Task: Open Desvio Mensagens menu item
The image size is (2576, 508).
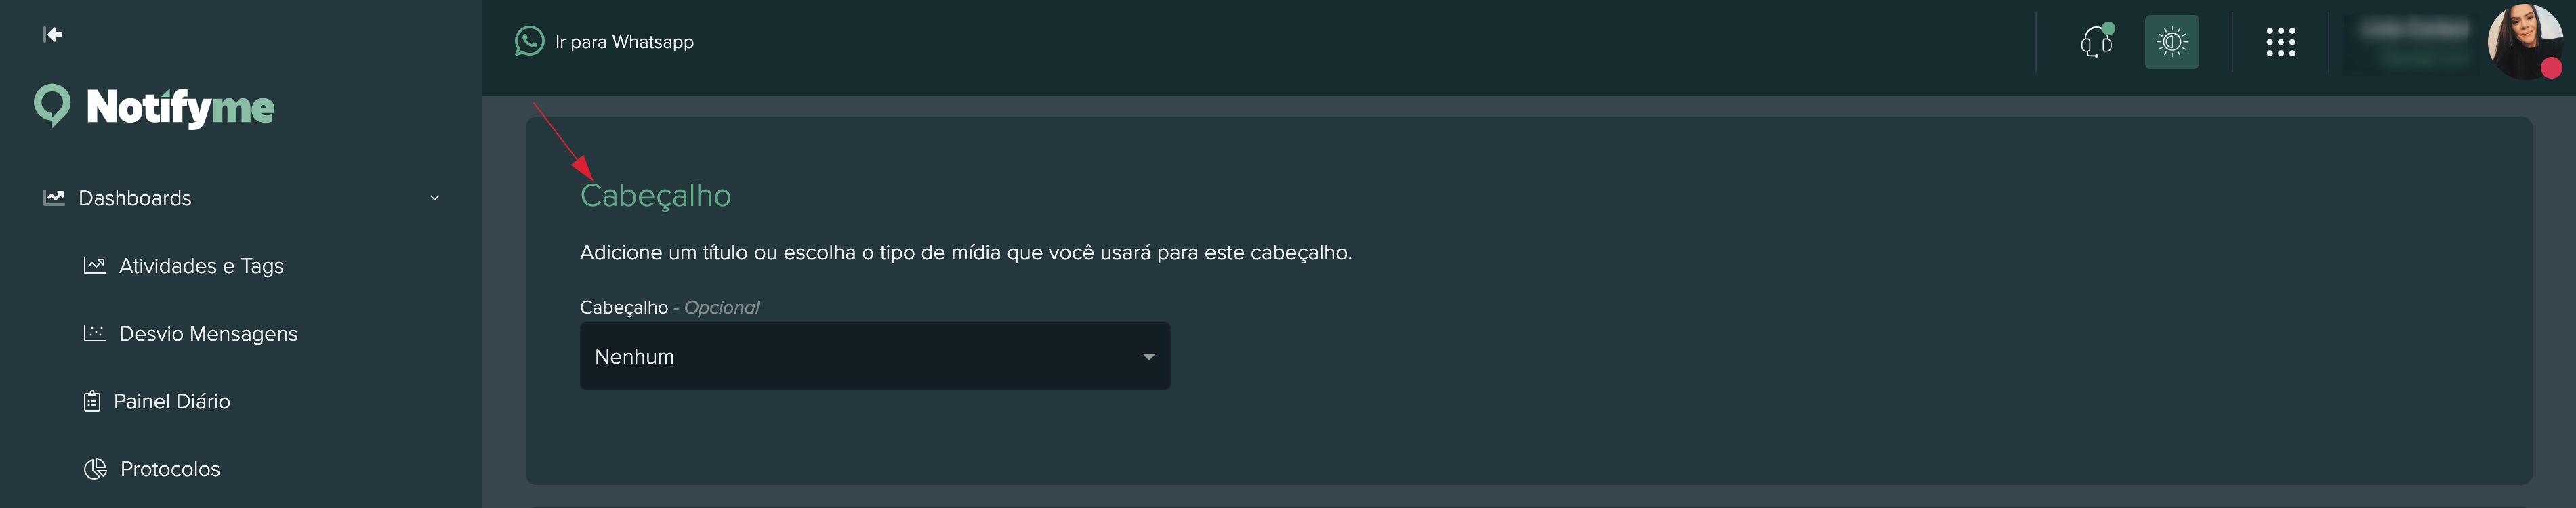Action: [x=208, y=334]
